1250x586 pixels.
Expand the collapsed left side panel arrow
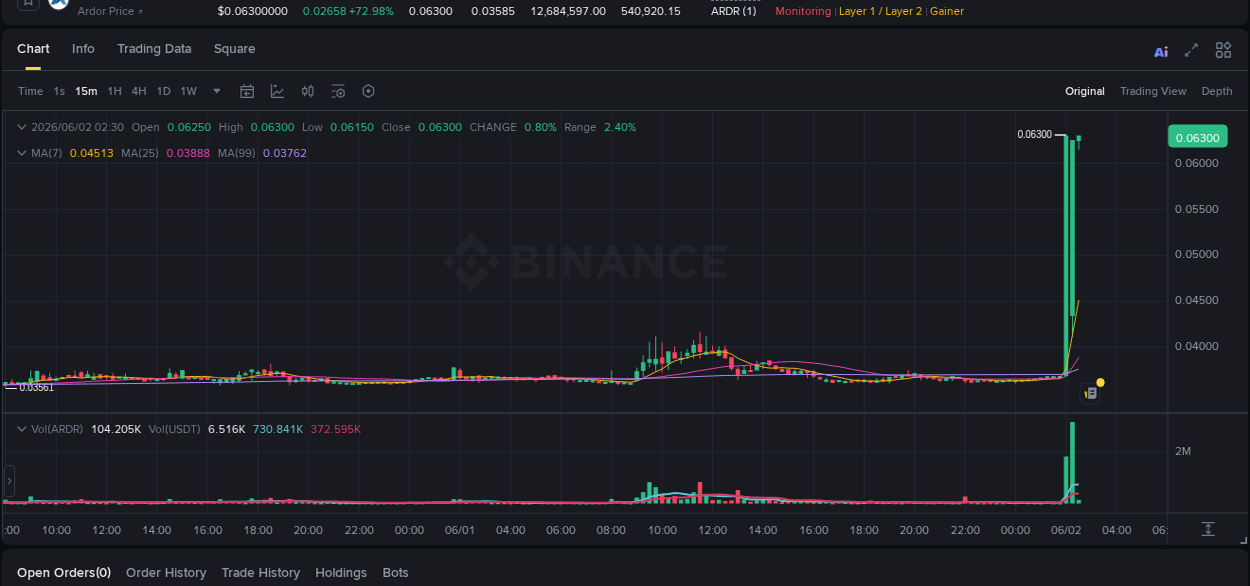tap(9, 481)
